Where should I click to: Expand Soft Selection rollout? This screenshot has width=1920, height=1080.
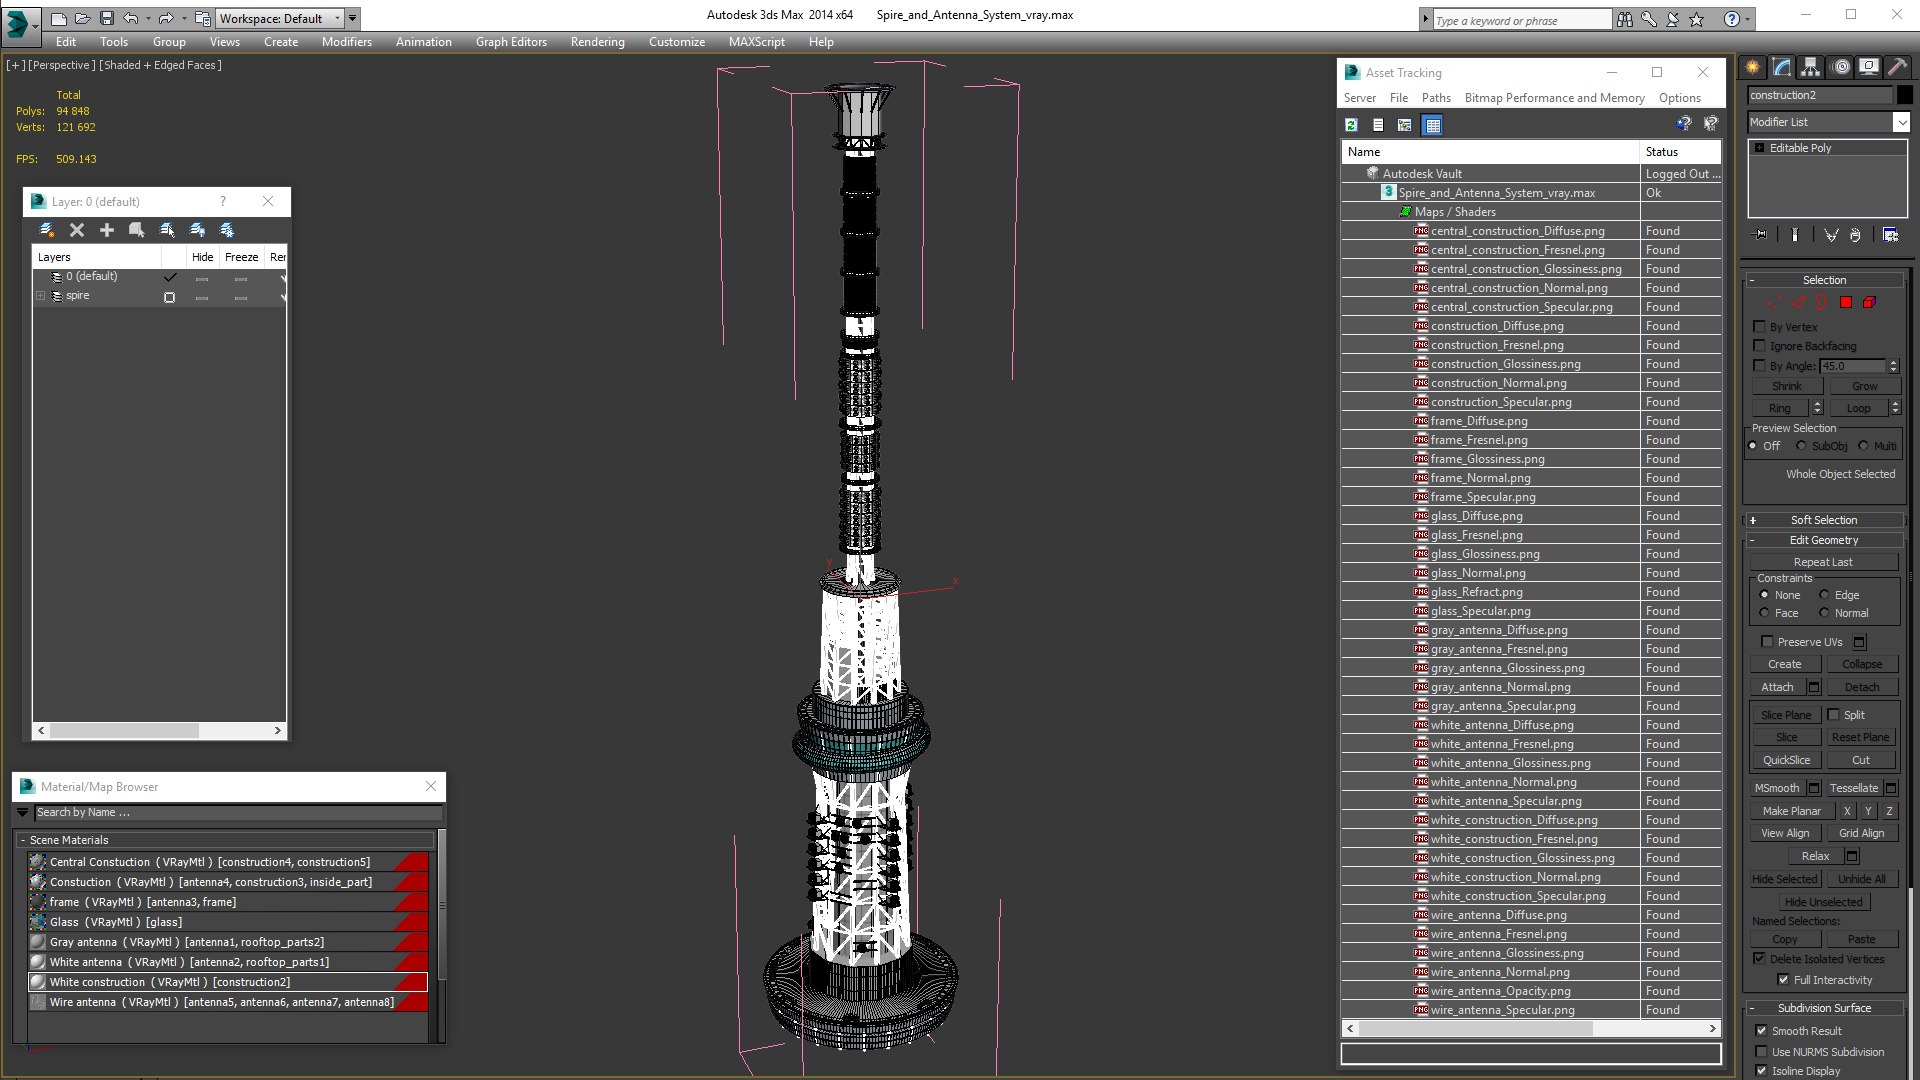click(1824, 520)
